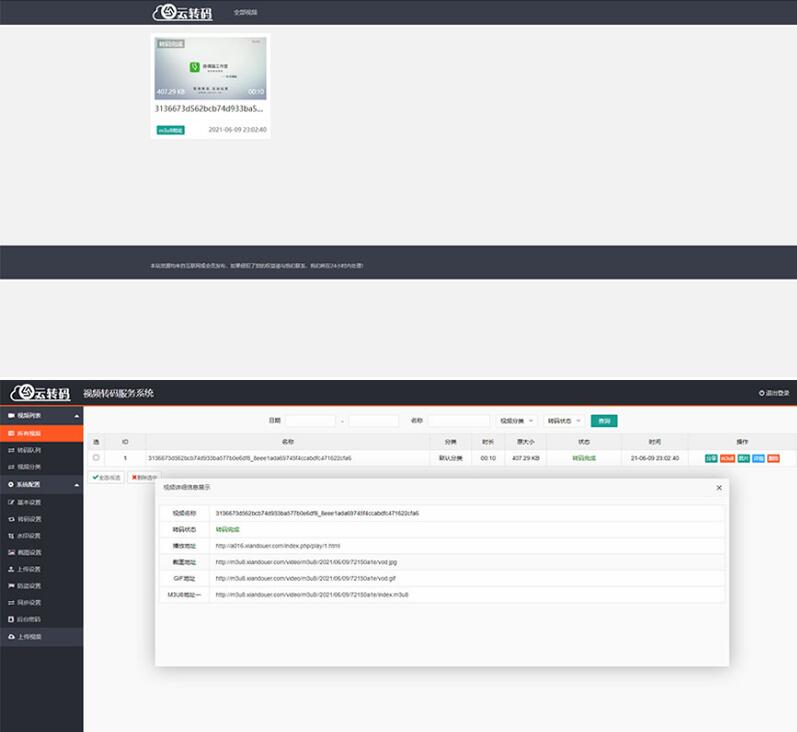Click 全部视频 in the top navigation

[x=245, y=13]
